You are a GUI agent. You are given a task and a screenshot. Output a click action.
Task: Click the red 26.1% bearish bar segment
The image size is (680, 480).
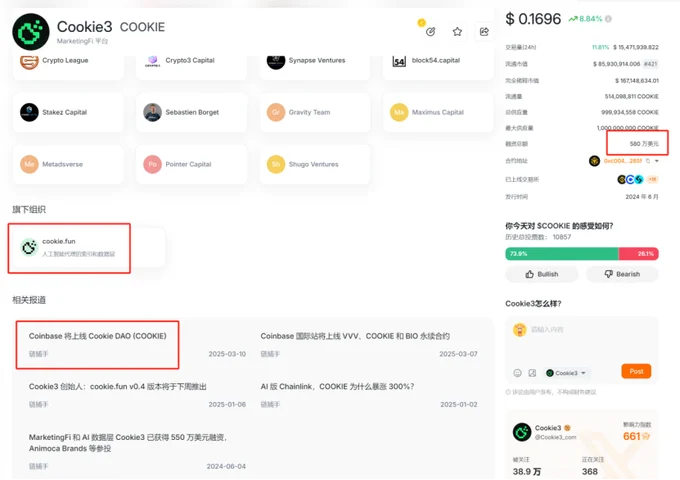pyautogui.click(x=638, y=254)
